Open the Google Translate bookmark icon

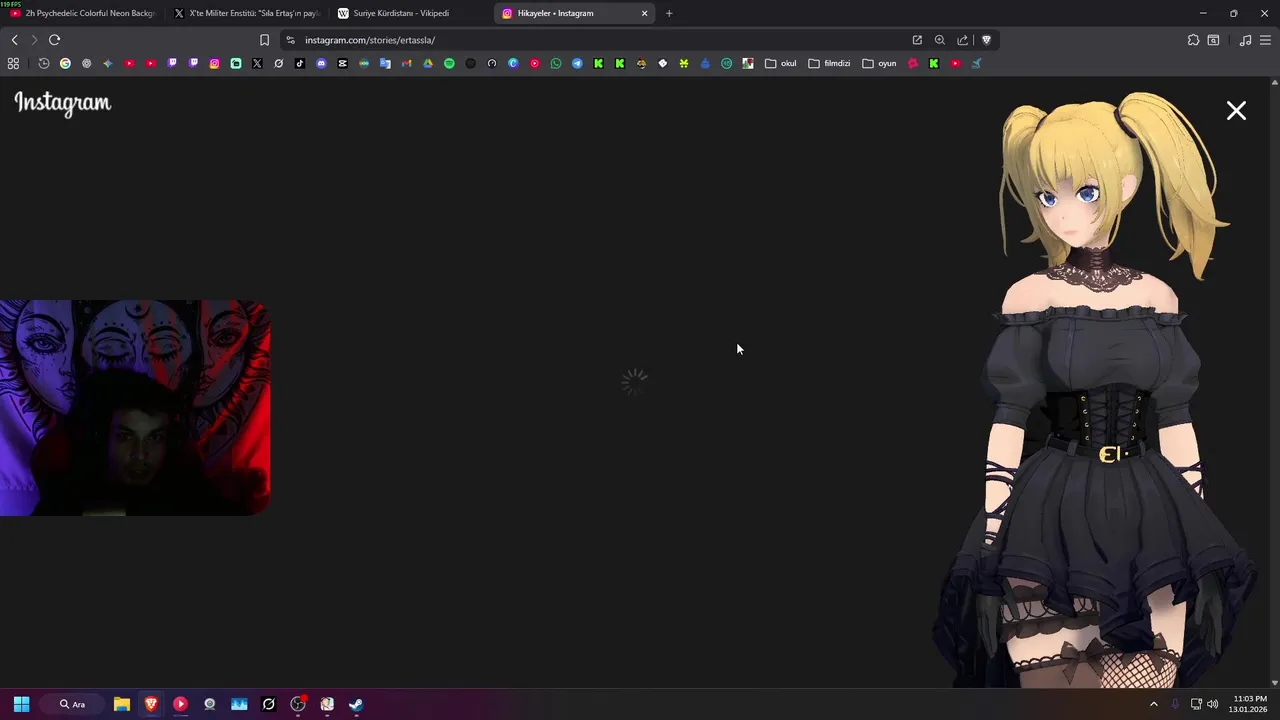385,63
